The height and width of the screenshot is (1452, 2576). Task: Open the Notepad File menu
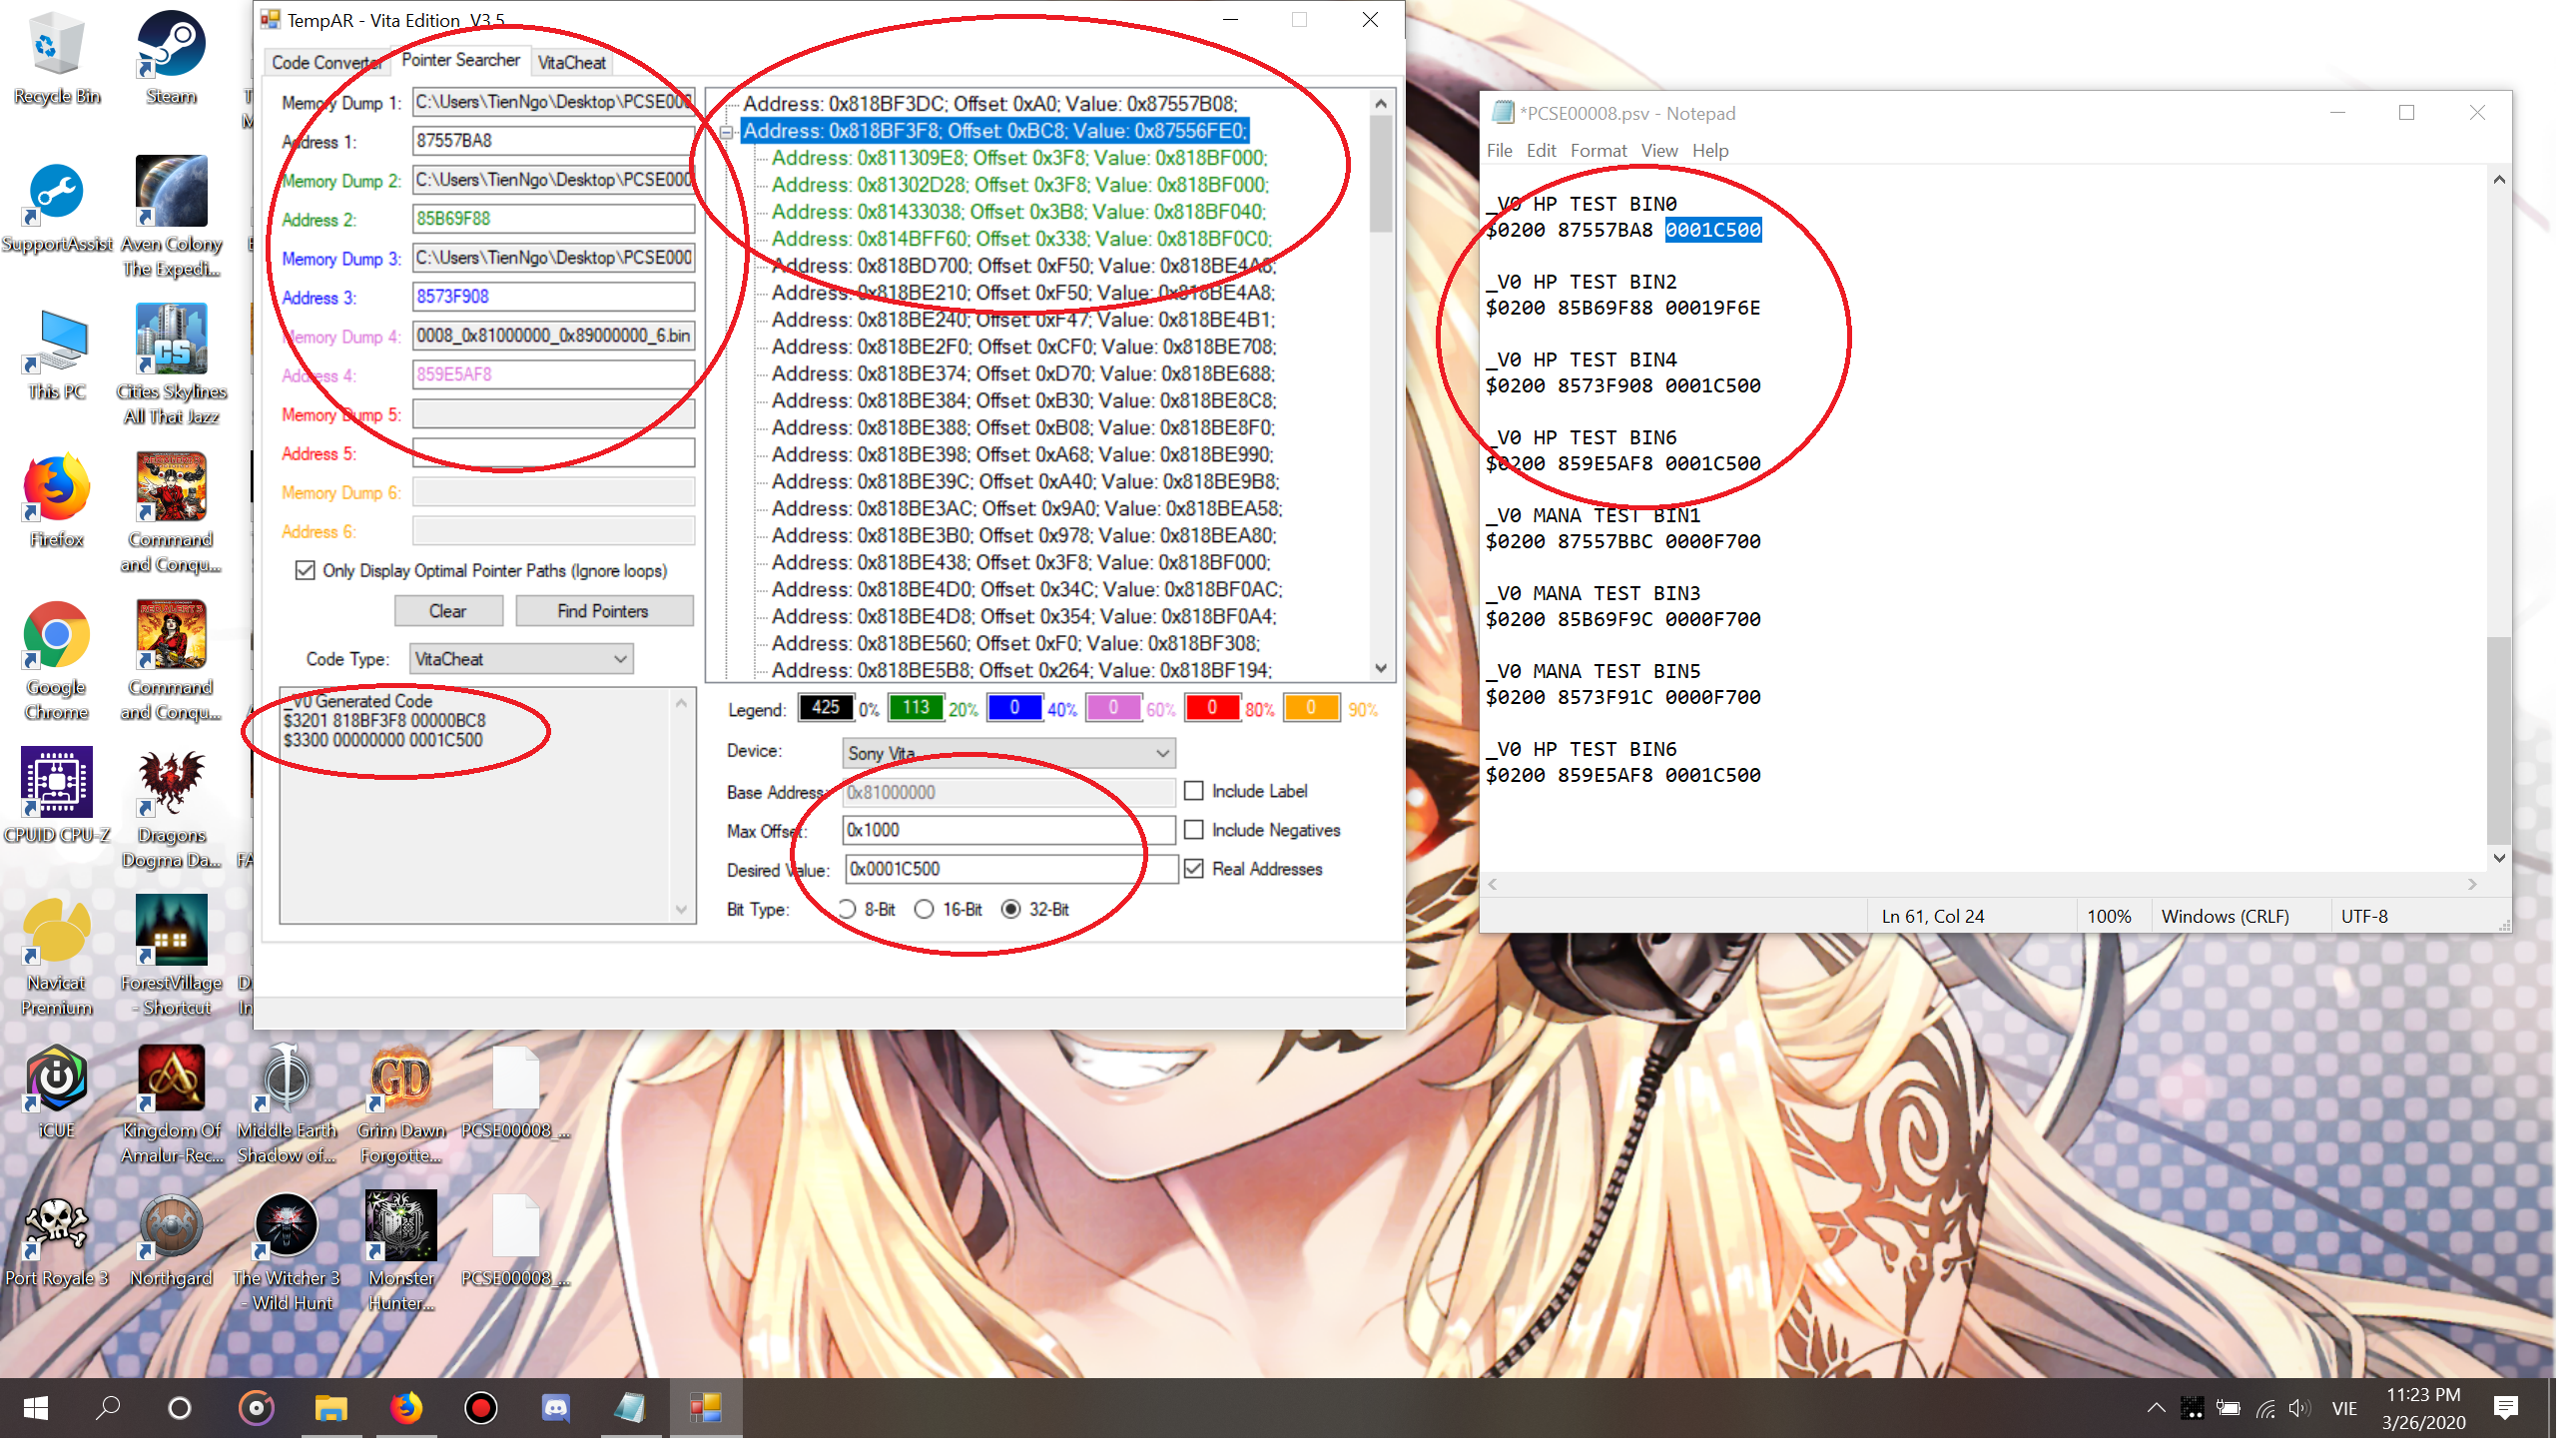coord(1499,151)
